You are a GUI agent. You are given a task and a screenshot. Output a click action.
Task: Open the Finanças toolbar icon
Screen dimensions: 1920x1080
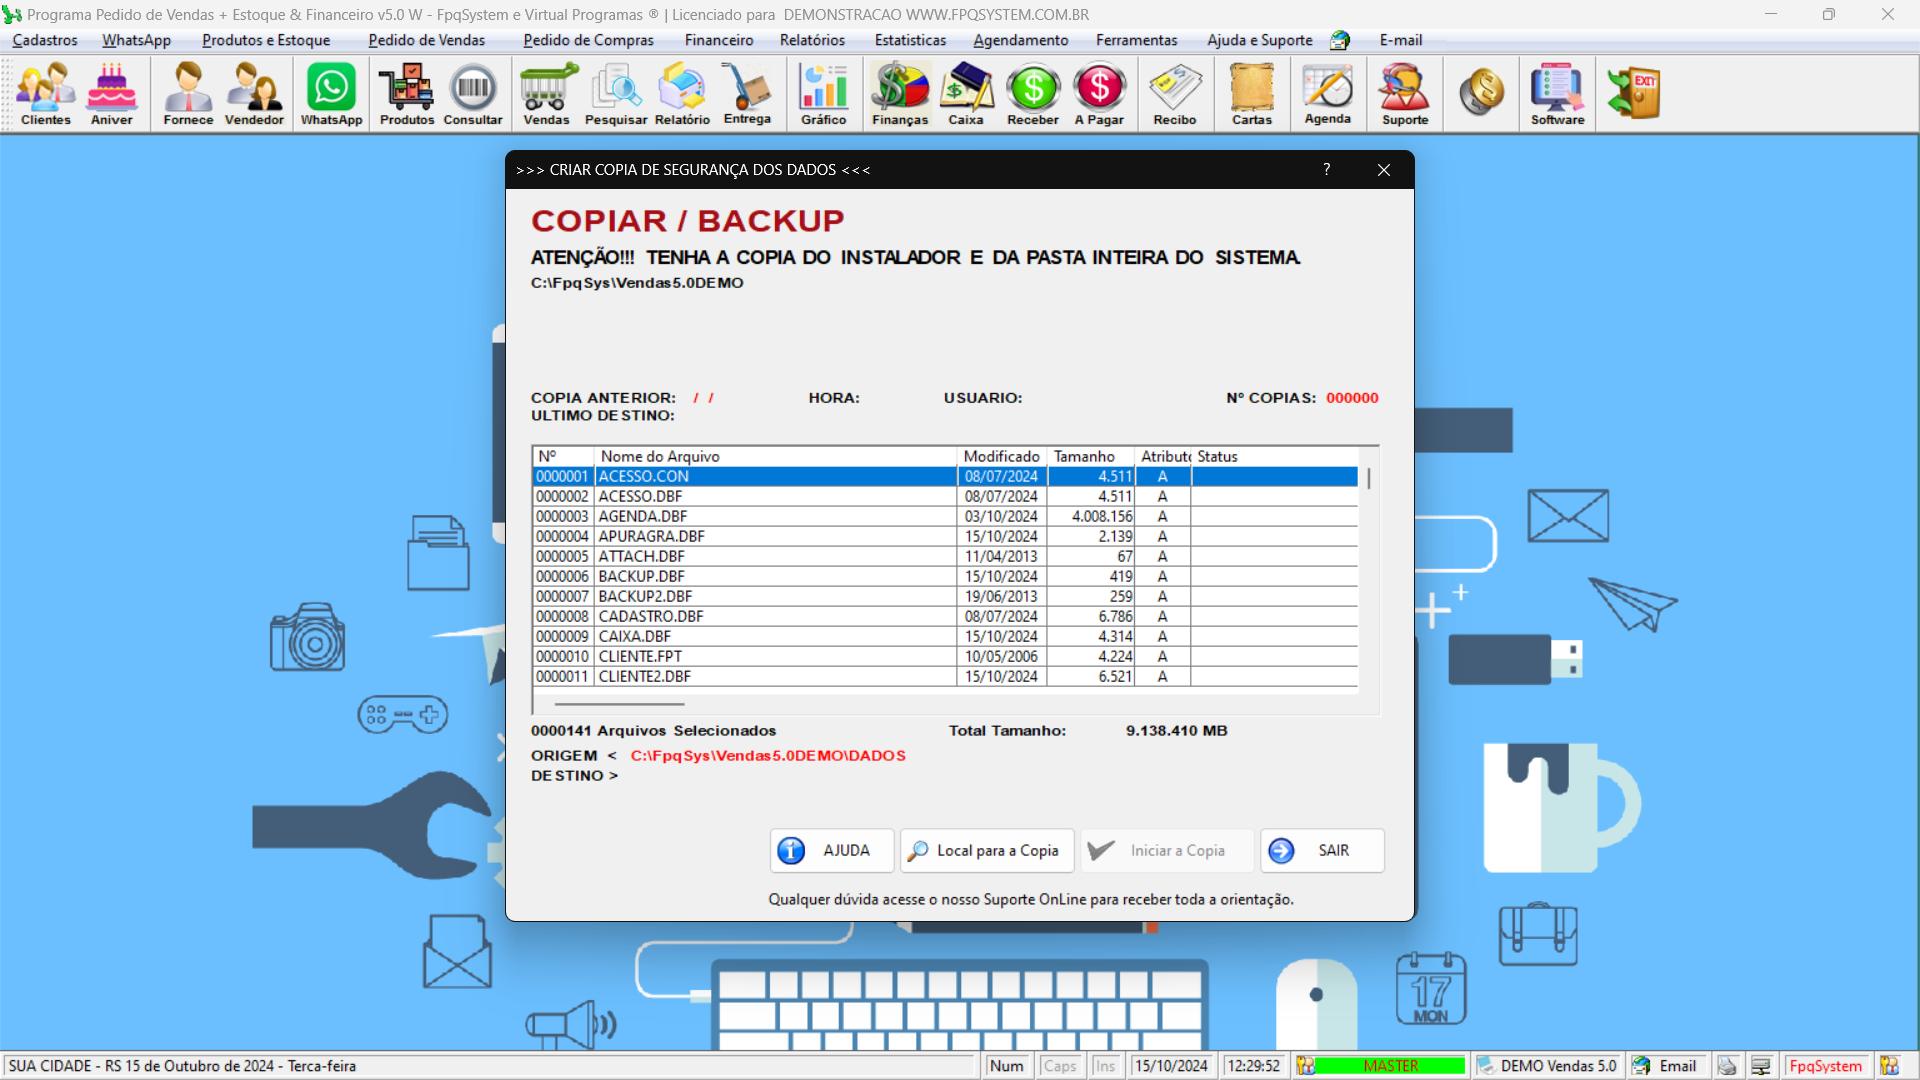tap(900, 94)
